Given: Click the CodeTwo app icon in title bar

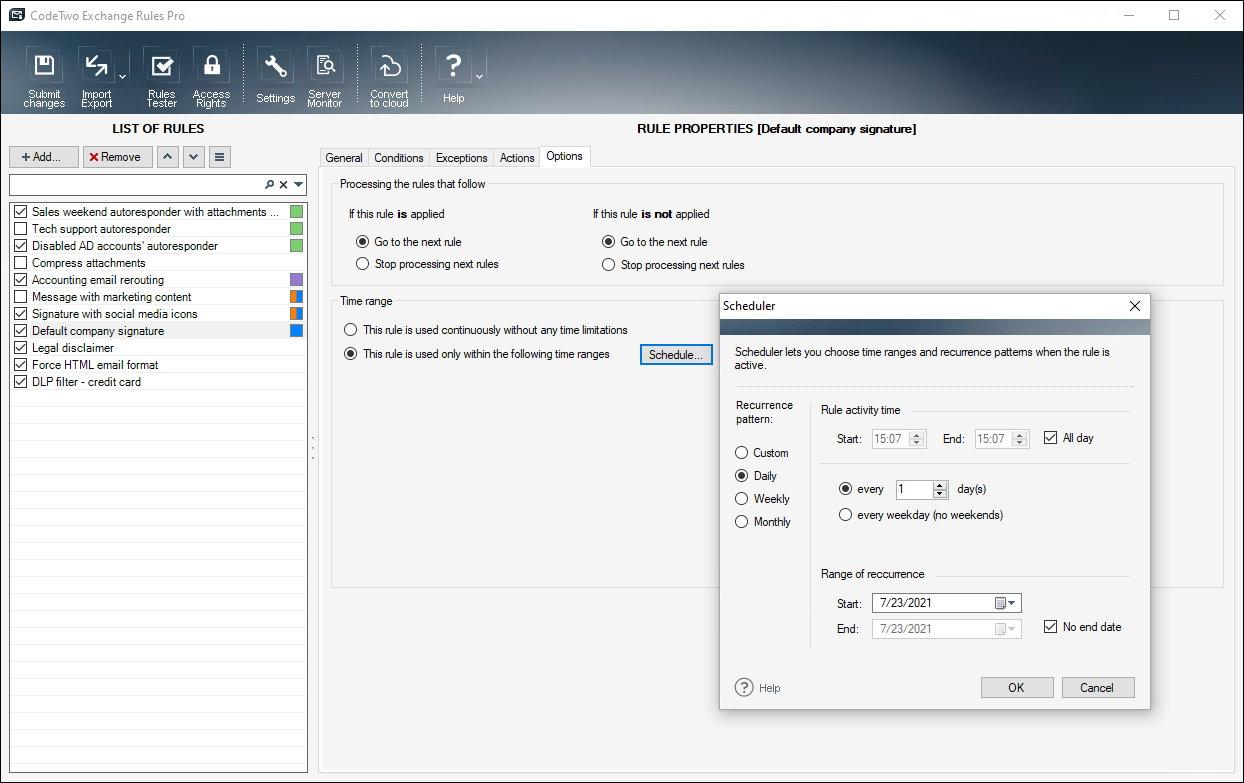Looking at the screenshot, I should coord(17,16).
